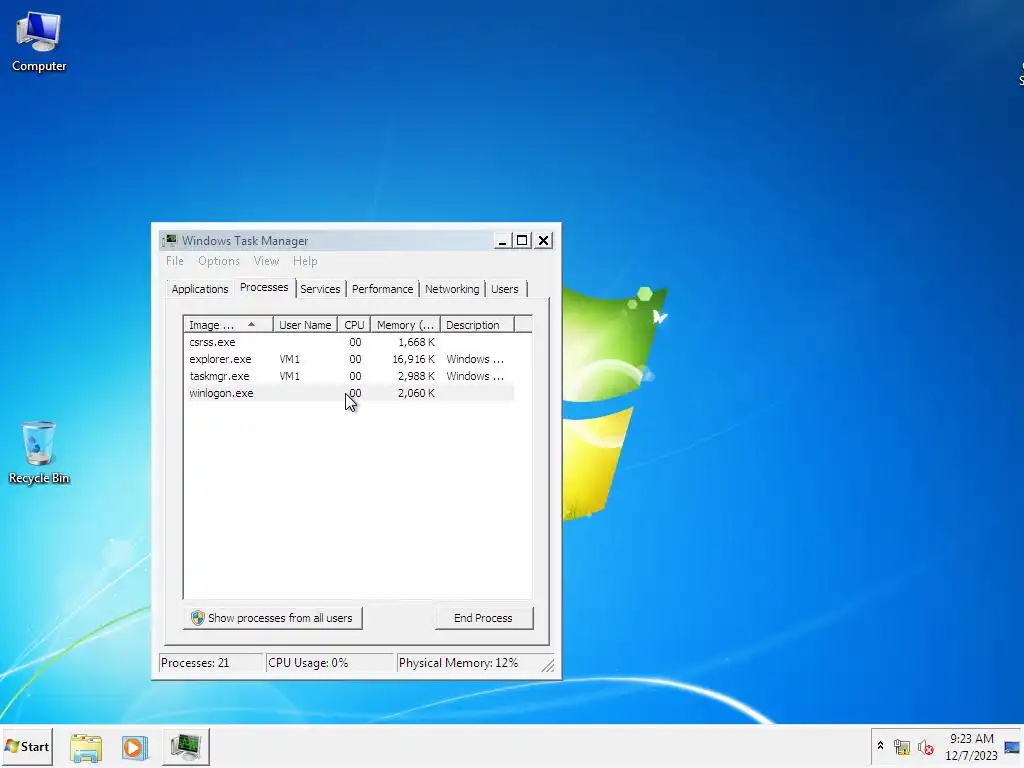Image resolution: width=1024 pixels, height=768 pixels.
Task: Open the Start menu
Action: tap(27, 746)
